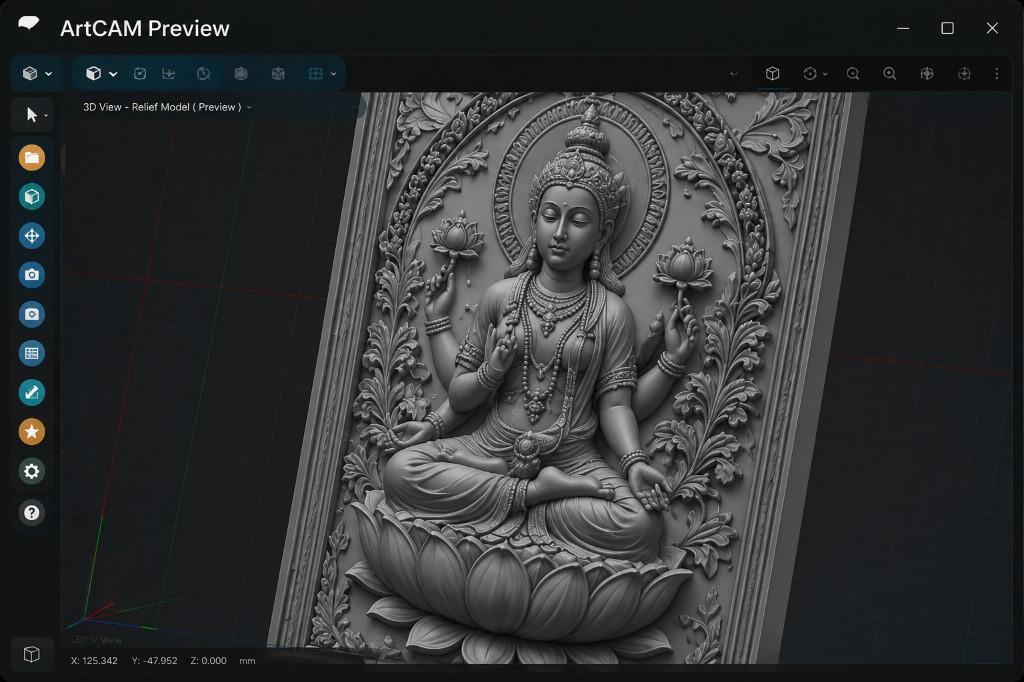Expand the chevron beside the circular rotate view icon
Image resolution: width=1024 pixels, height=682 pixels.
(825, 74)
